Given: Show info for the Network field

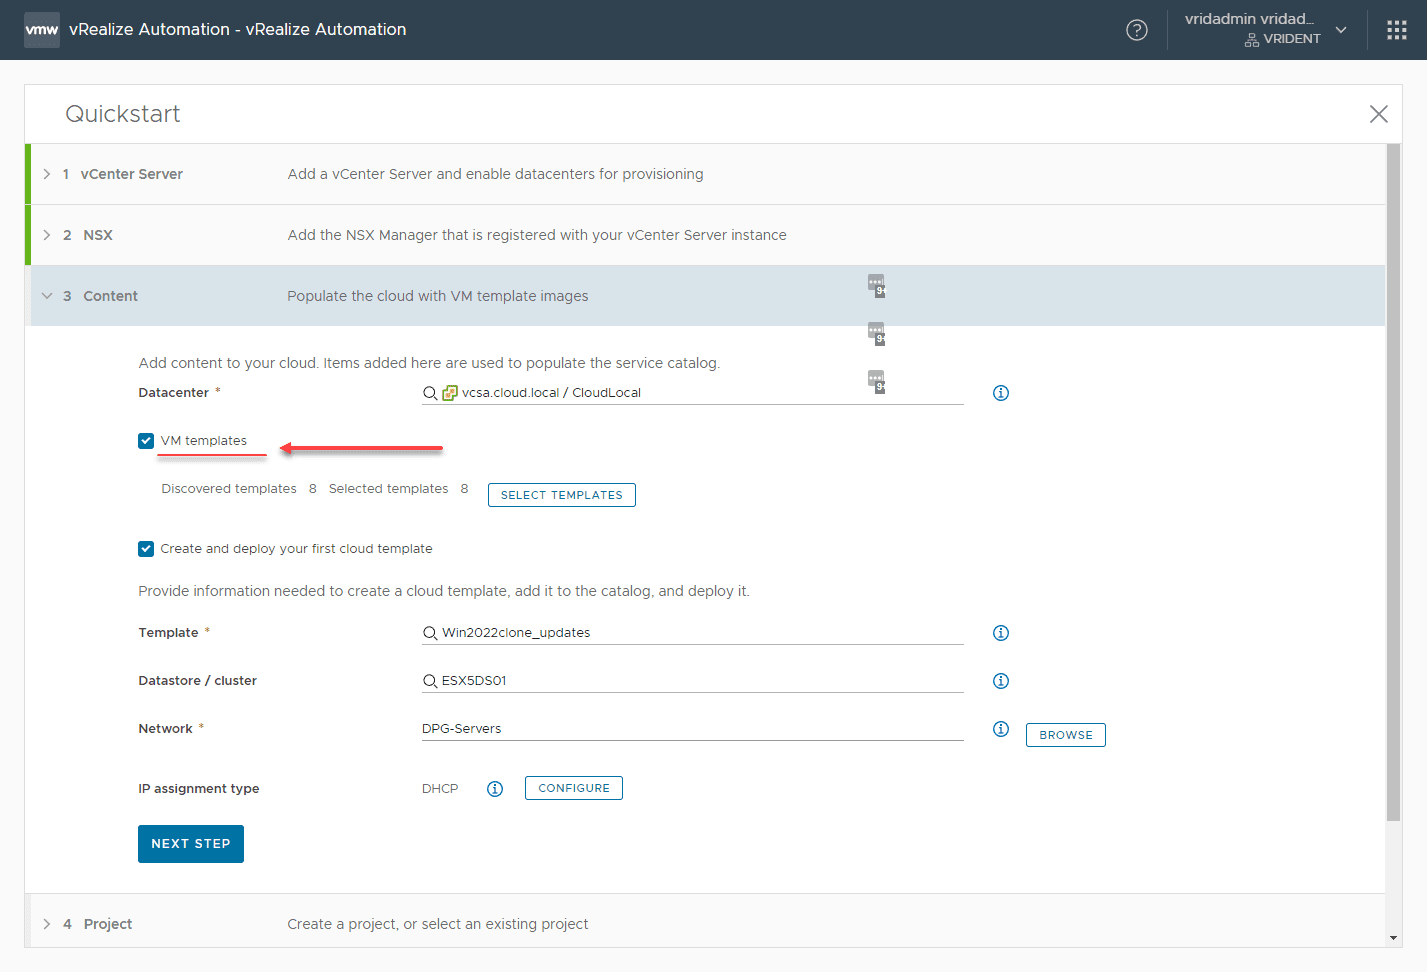Looking at the screenshot, I should (1001, 729).
